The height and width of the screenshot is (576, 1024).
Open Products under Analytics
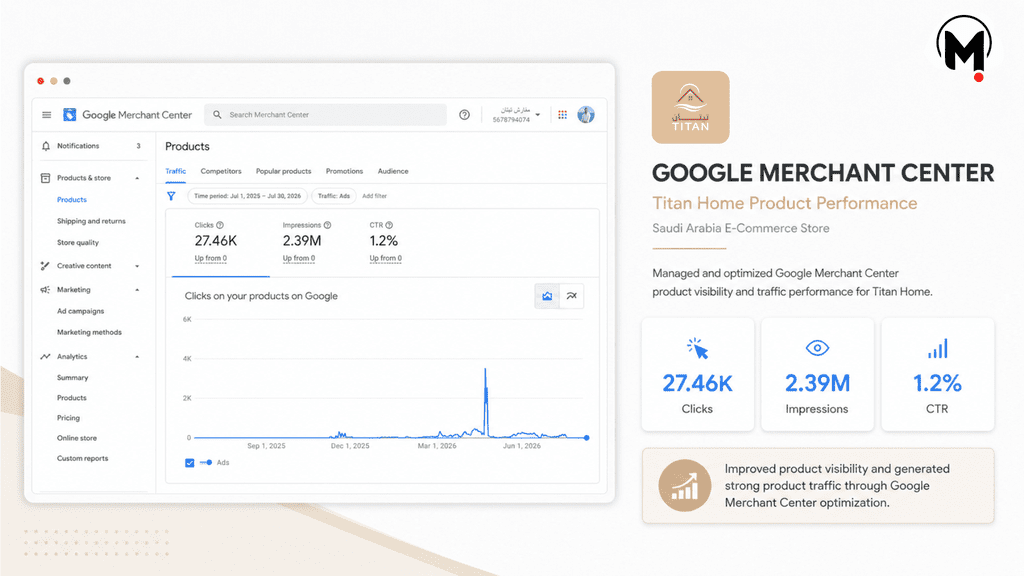72,398
